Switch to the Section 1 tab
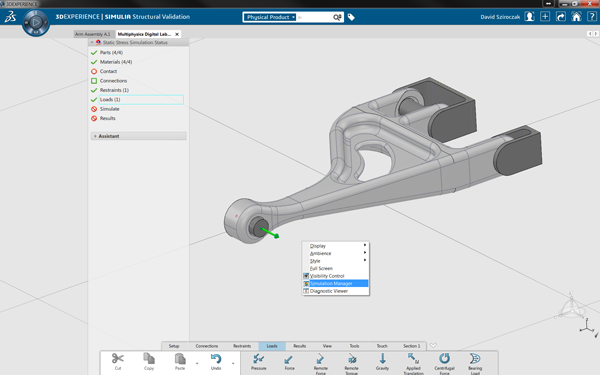Image resolution: width=600 pixels, height=375 pixels. (411, 346)
